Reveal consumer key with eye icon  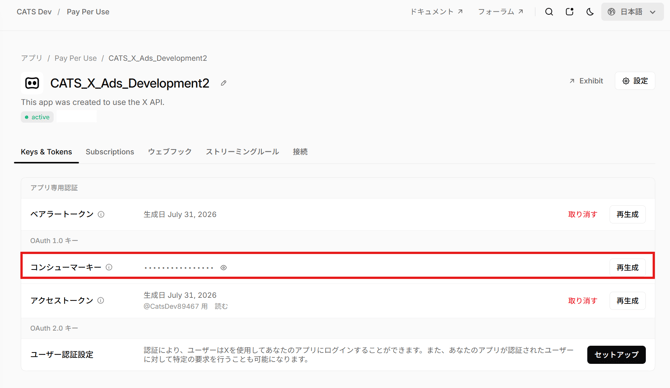pyautogui.click(x=223, y=267)
